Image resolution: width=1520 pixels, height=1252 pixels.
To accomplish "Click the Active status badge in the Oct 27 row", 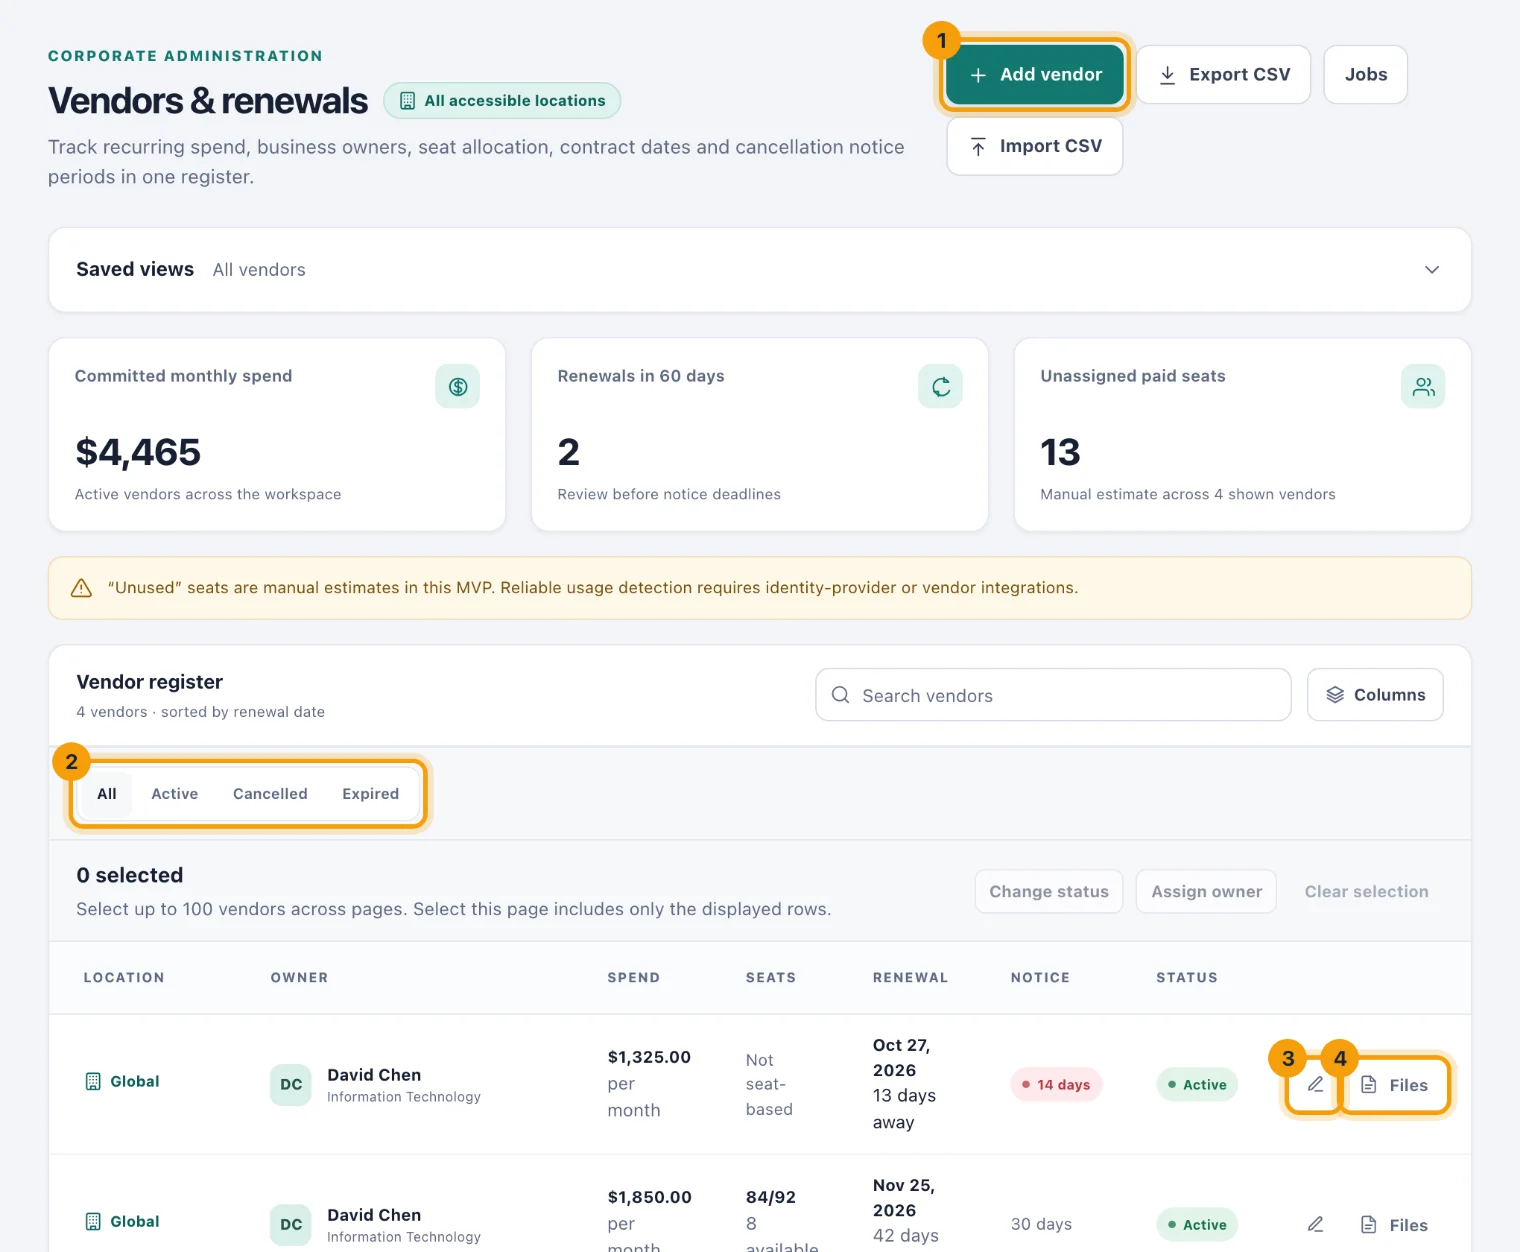I will pos(1197,1085).
